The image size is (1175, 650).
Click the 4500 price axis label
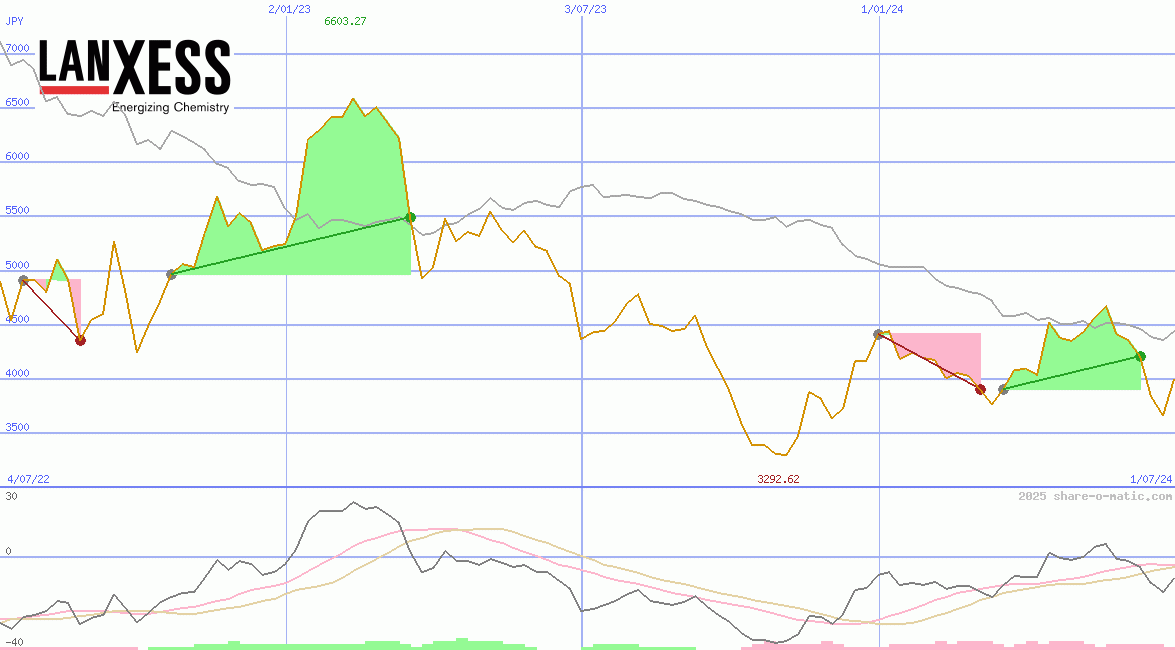(17, 319)
